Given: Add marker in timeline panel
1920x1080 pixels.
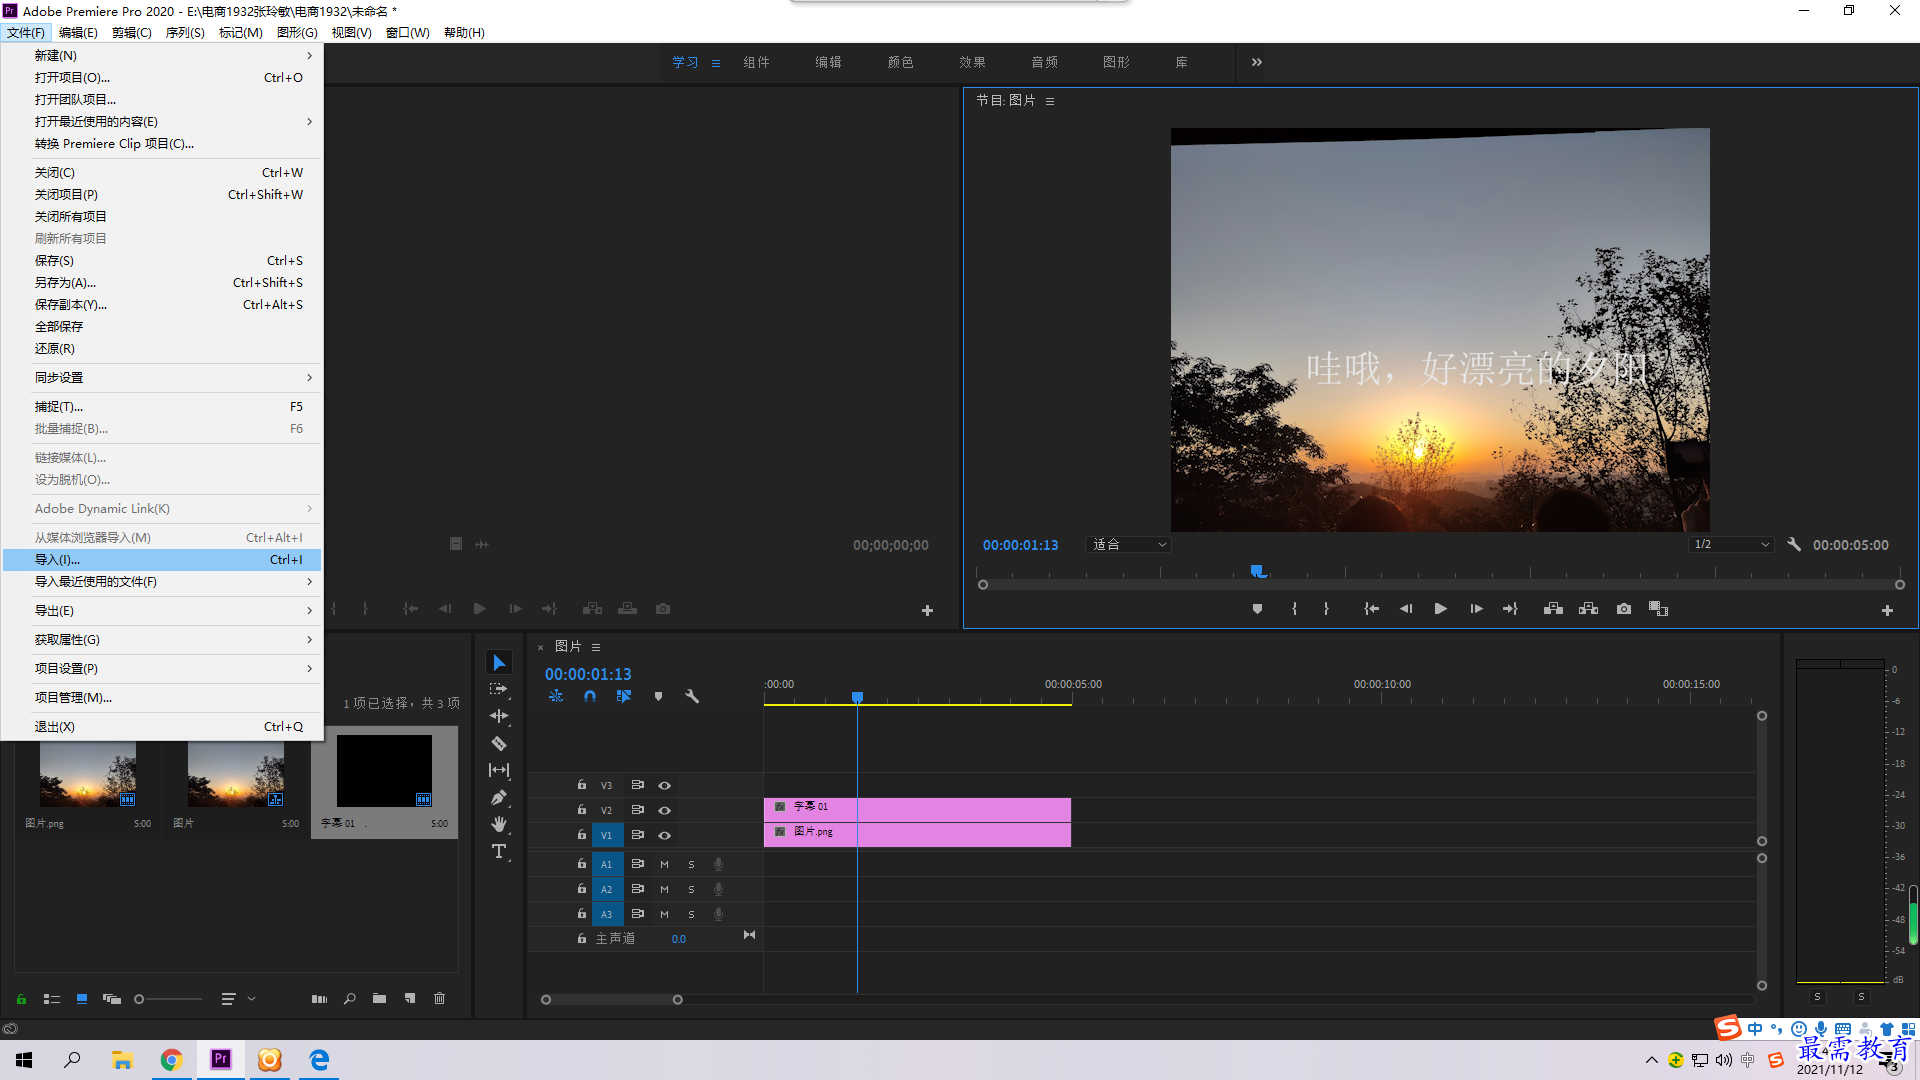Looking at the screenshot, I should click(658, 696).
